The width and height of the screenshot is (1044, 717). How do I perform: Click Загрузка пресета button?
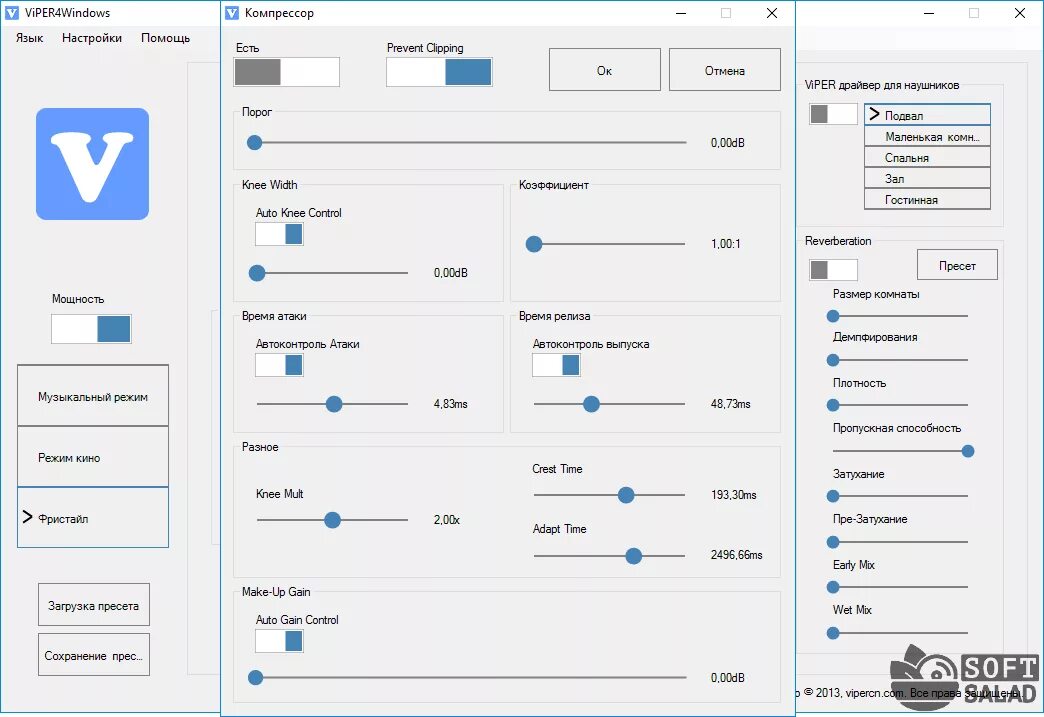tap(94, 605)
